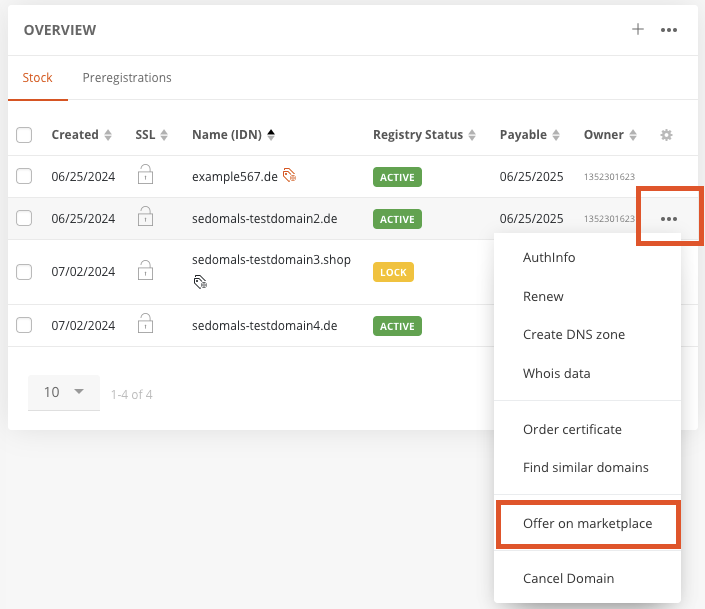The width and height of the screenshot is (705, 609).
Task: Check the sedomals-testdomain4.de row checkbox
Action: point(24,325)
